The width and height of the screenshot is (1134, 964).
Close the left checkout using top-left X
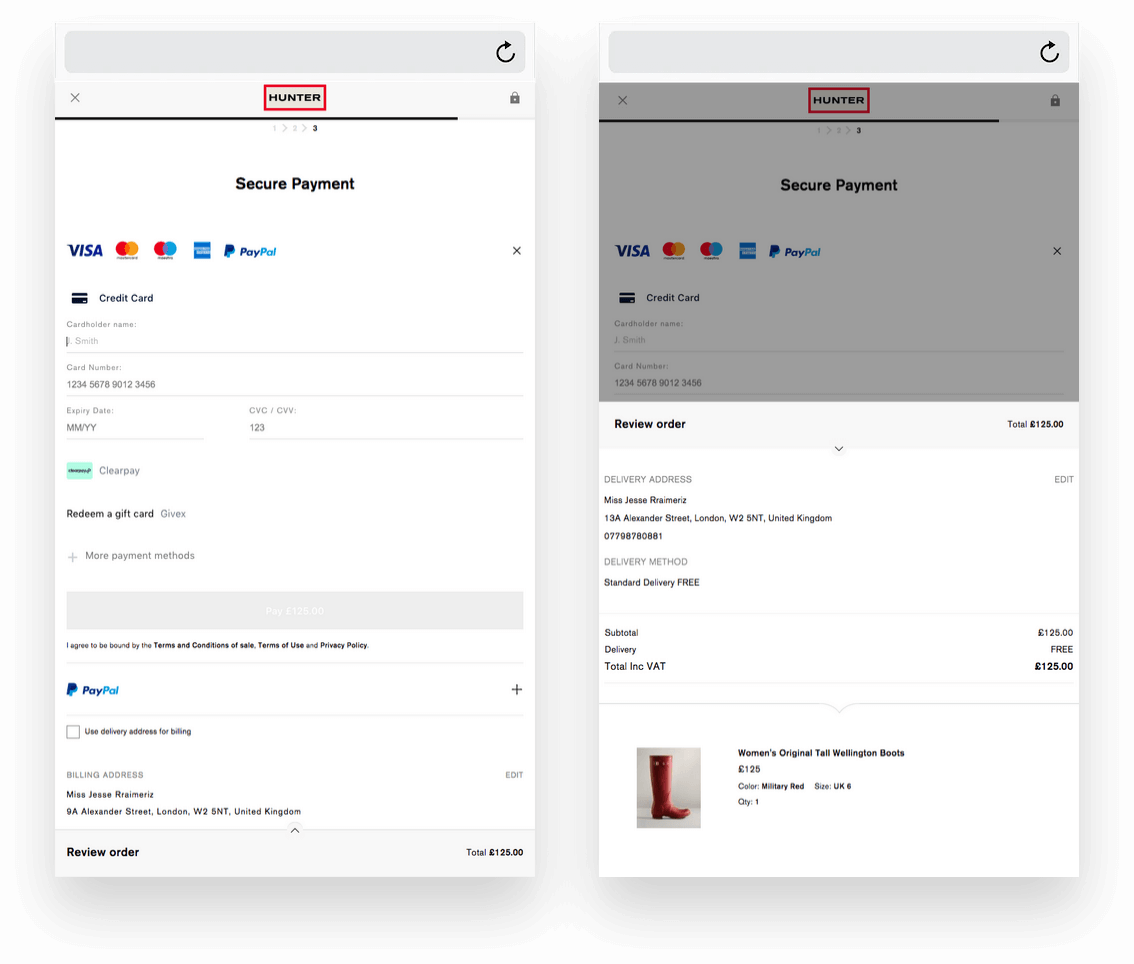tap(75, 98)
